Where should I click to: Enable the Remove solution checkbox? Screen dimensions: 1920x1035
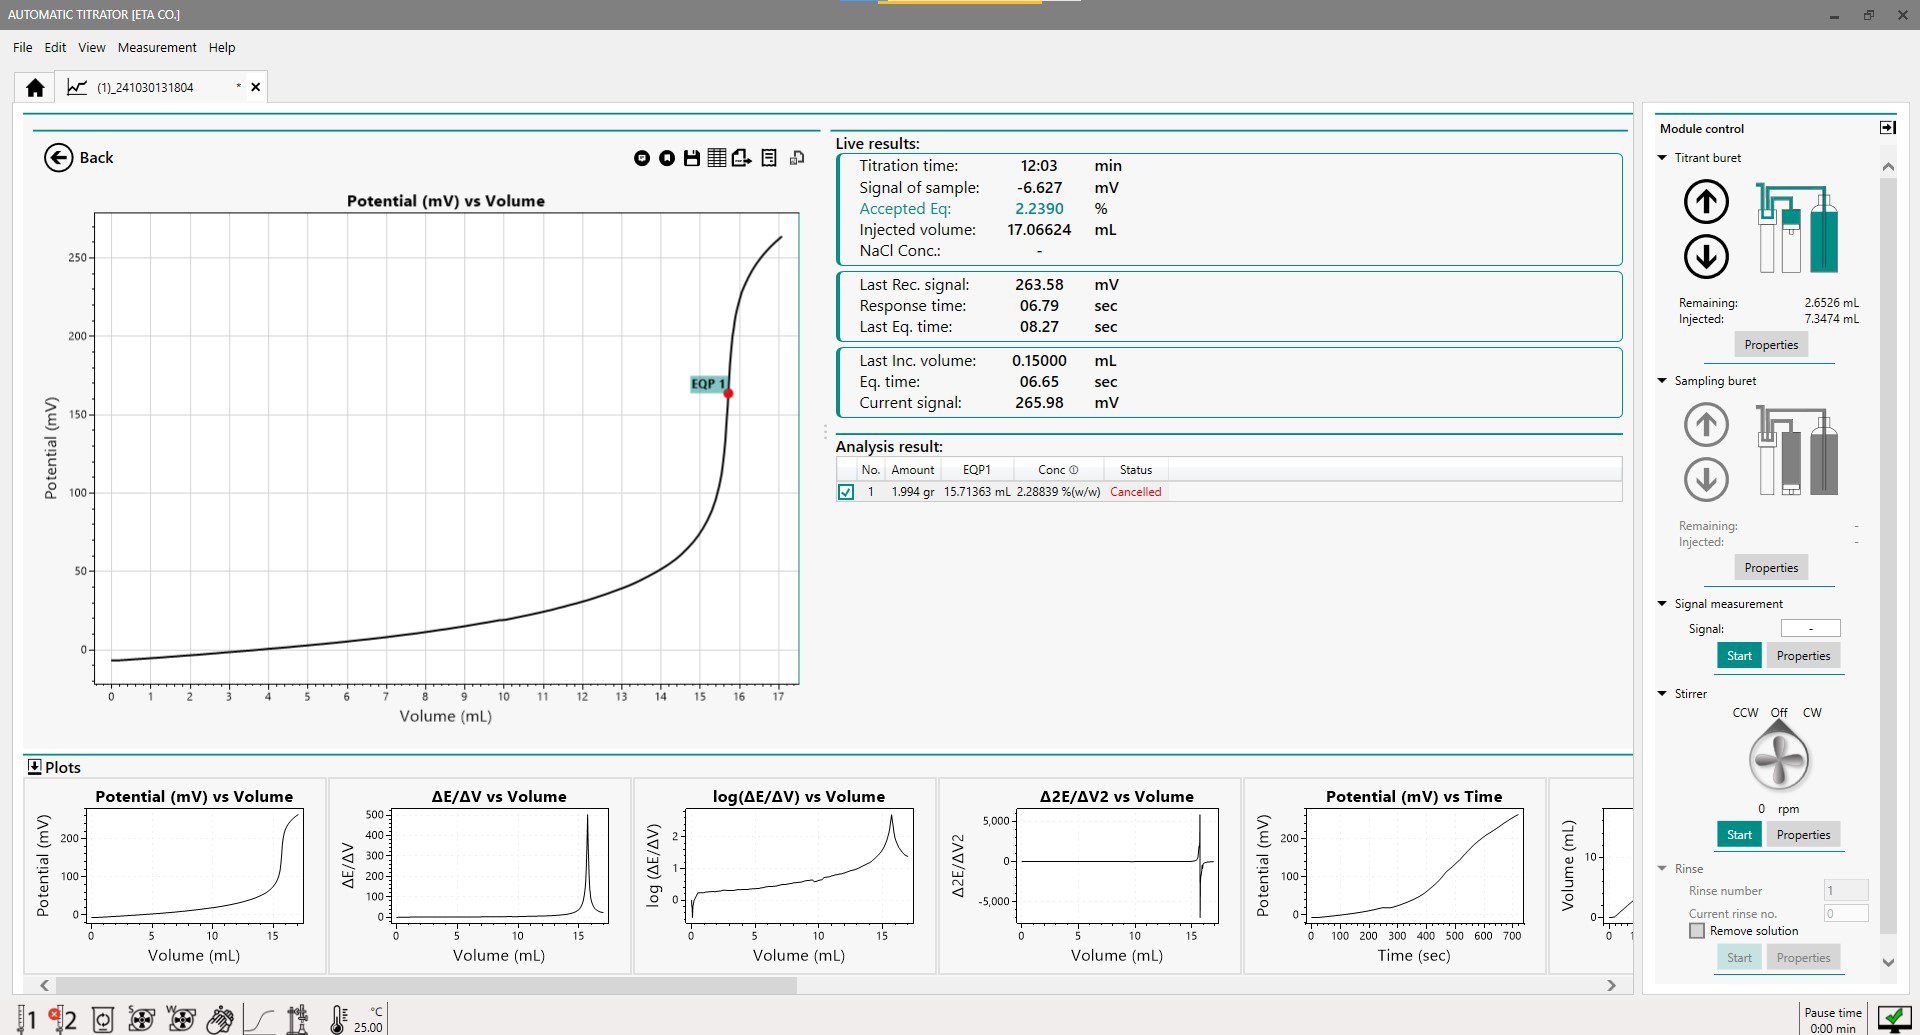(1697, 931)
